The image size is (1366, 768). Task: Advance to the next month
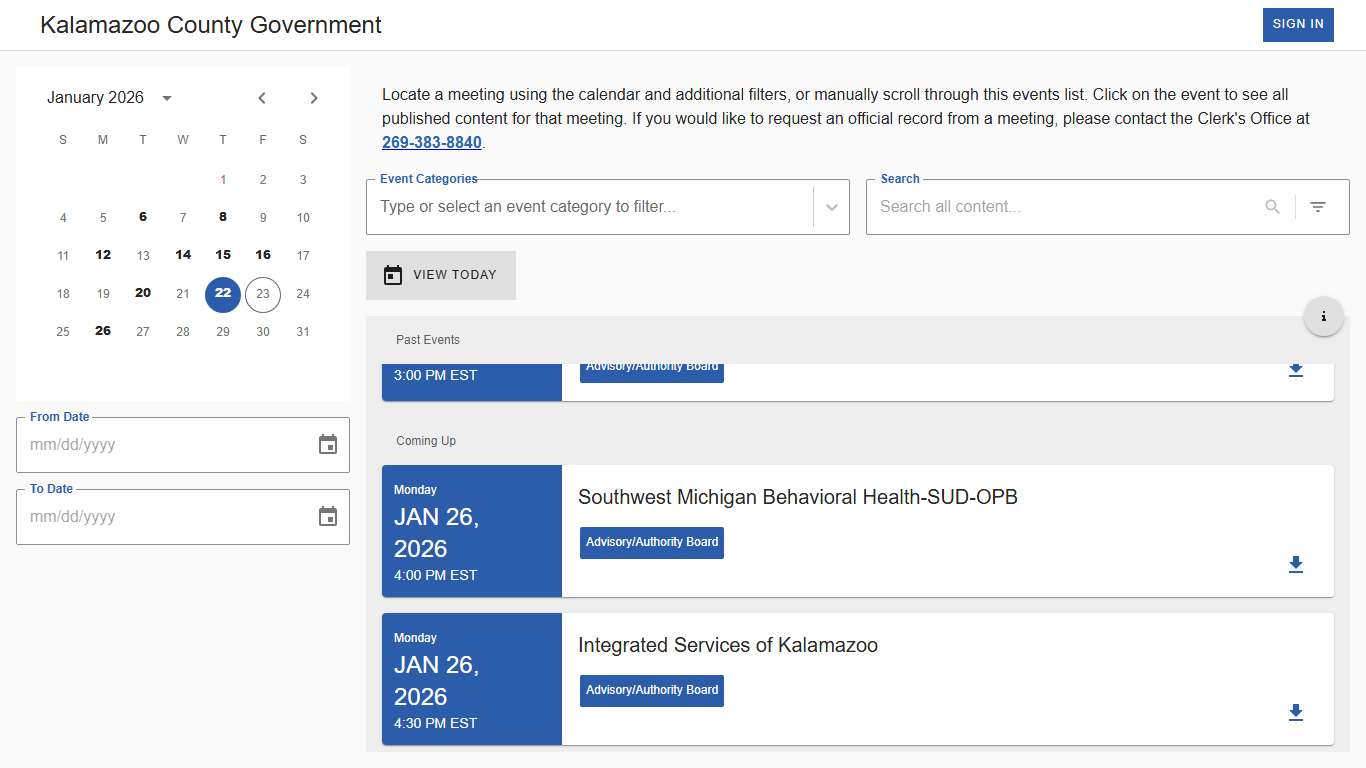[313, 97]
